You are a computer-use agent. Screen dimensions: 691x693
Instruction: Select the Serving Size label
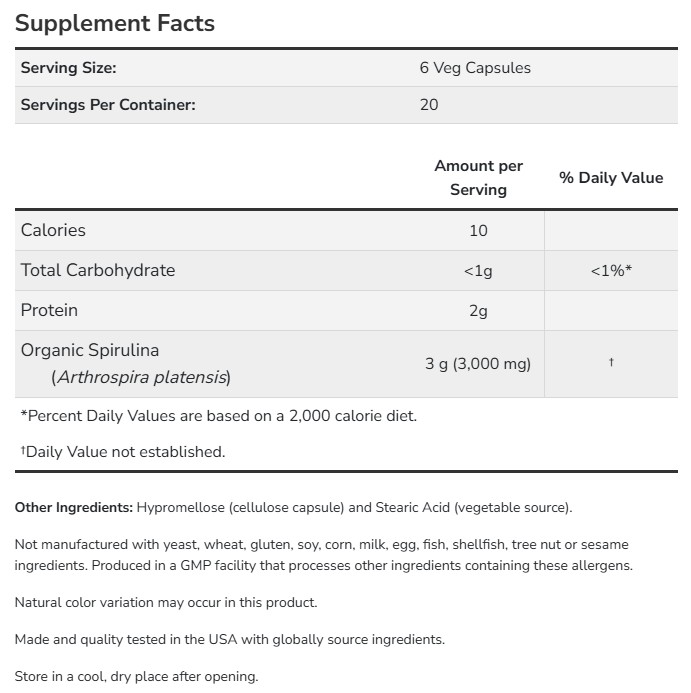pos(69,68)
